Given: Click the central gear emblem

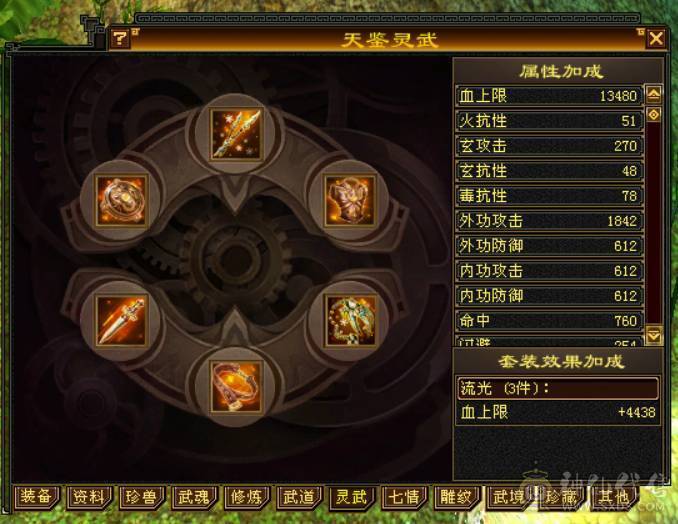Looking at the screenshot, I should click(235, 261).
